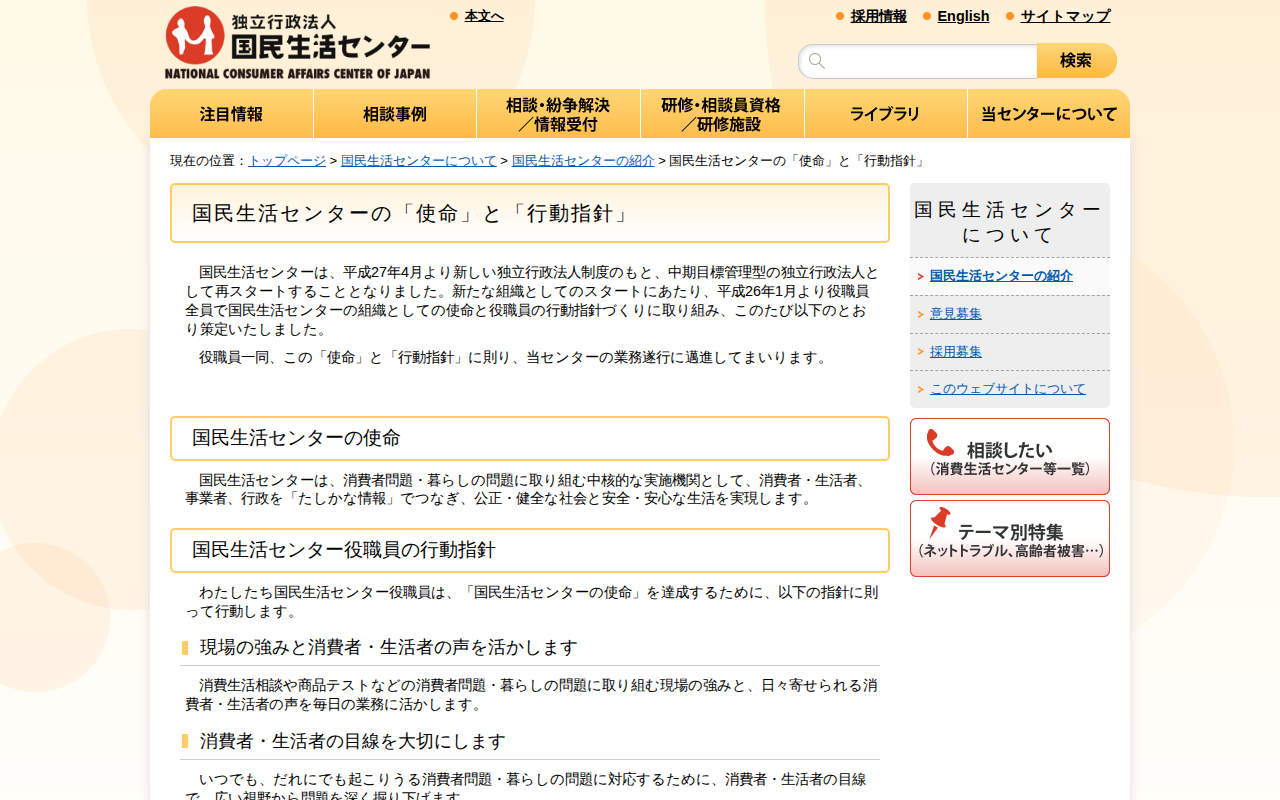This screenshot has width=1280, height=800.
Task: Click the orange arrow beside 採用募集
Action: (920, 352)
